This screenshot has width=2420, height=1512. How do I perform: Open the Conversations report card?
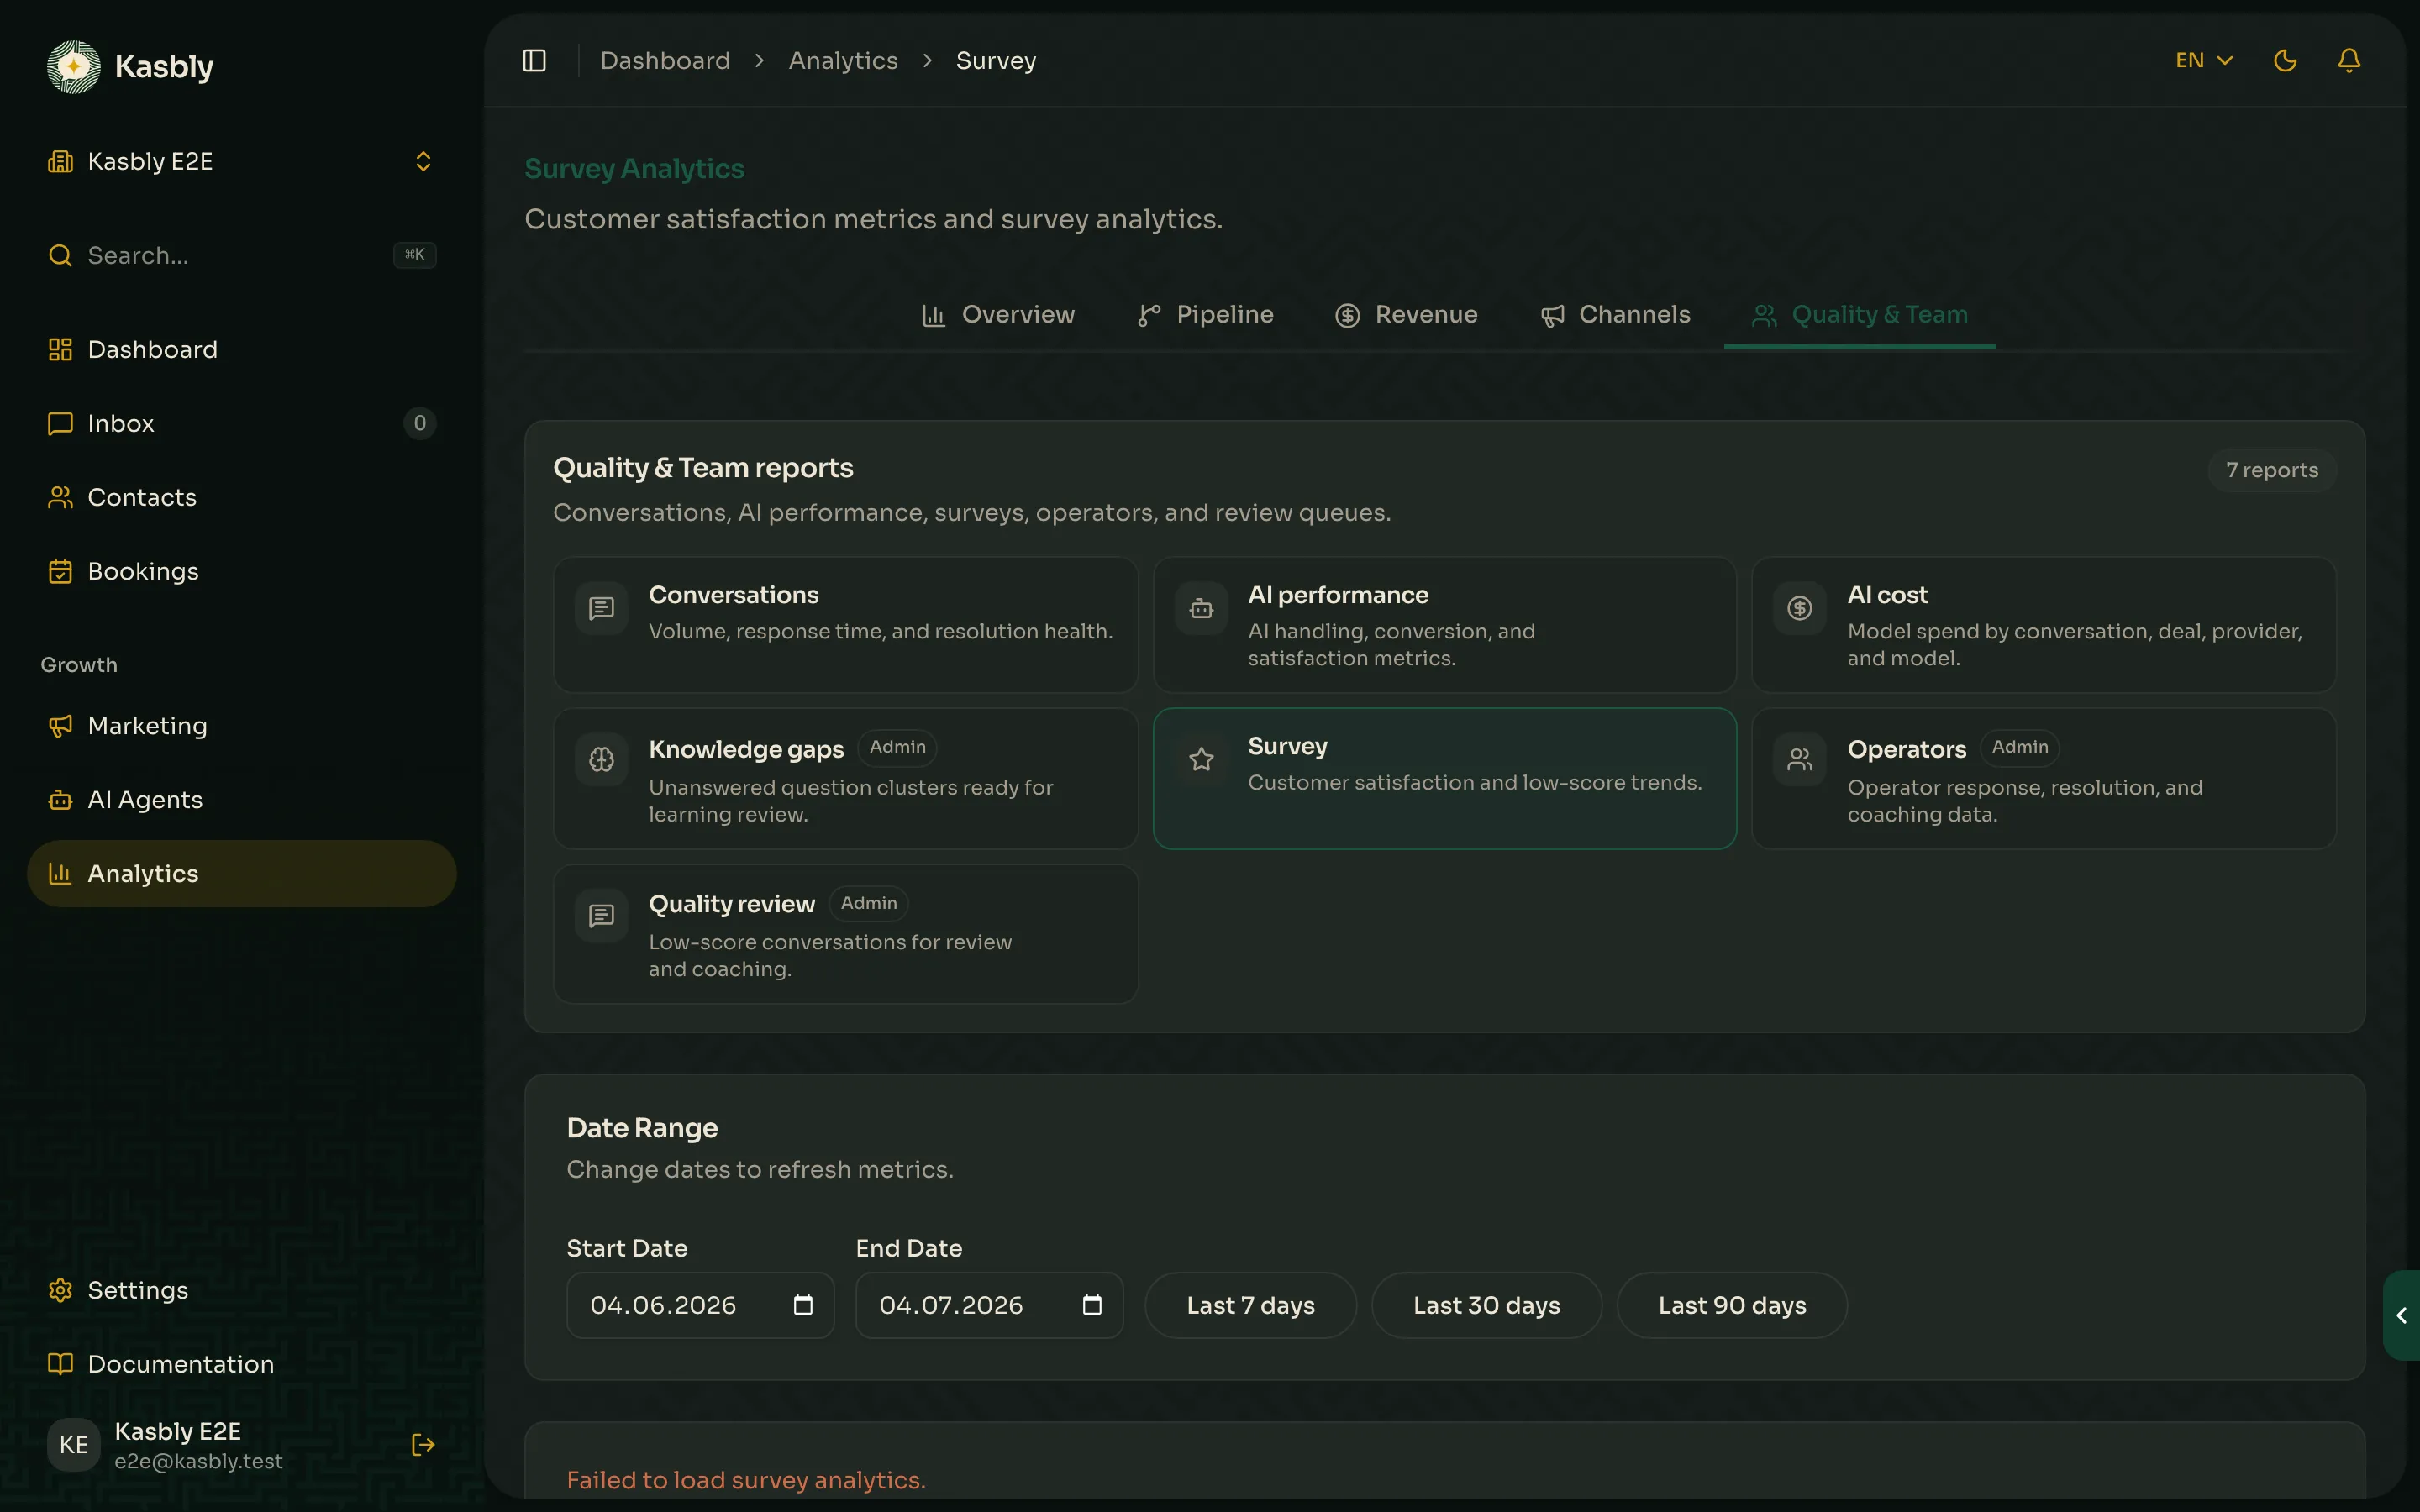tap(846, 625)
